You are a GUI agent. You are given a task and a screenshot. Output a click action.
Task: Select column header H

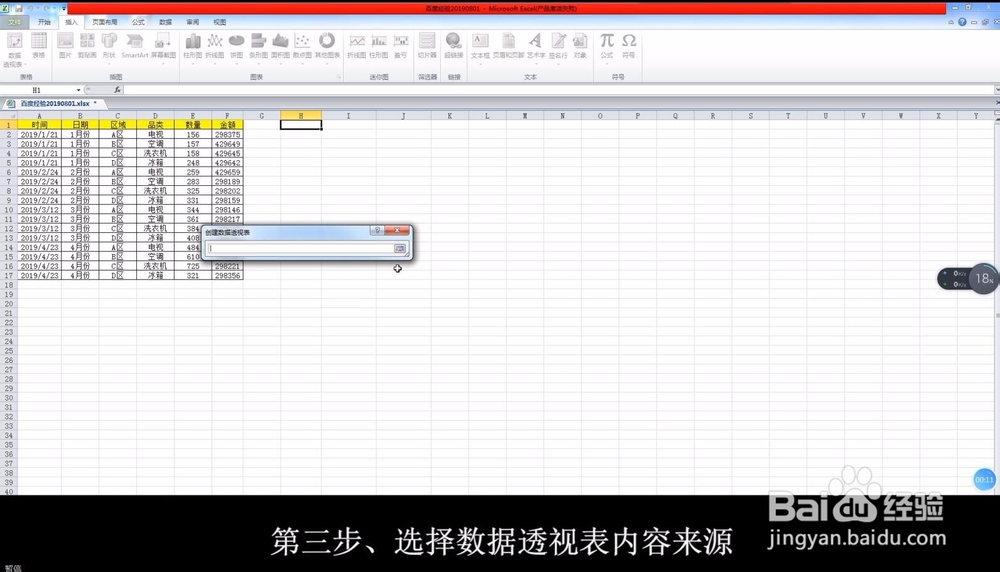point(300,116)
